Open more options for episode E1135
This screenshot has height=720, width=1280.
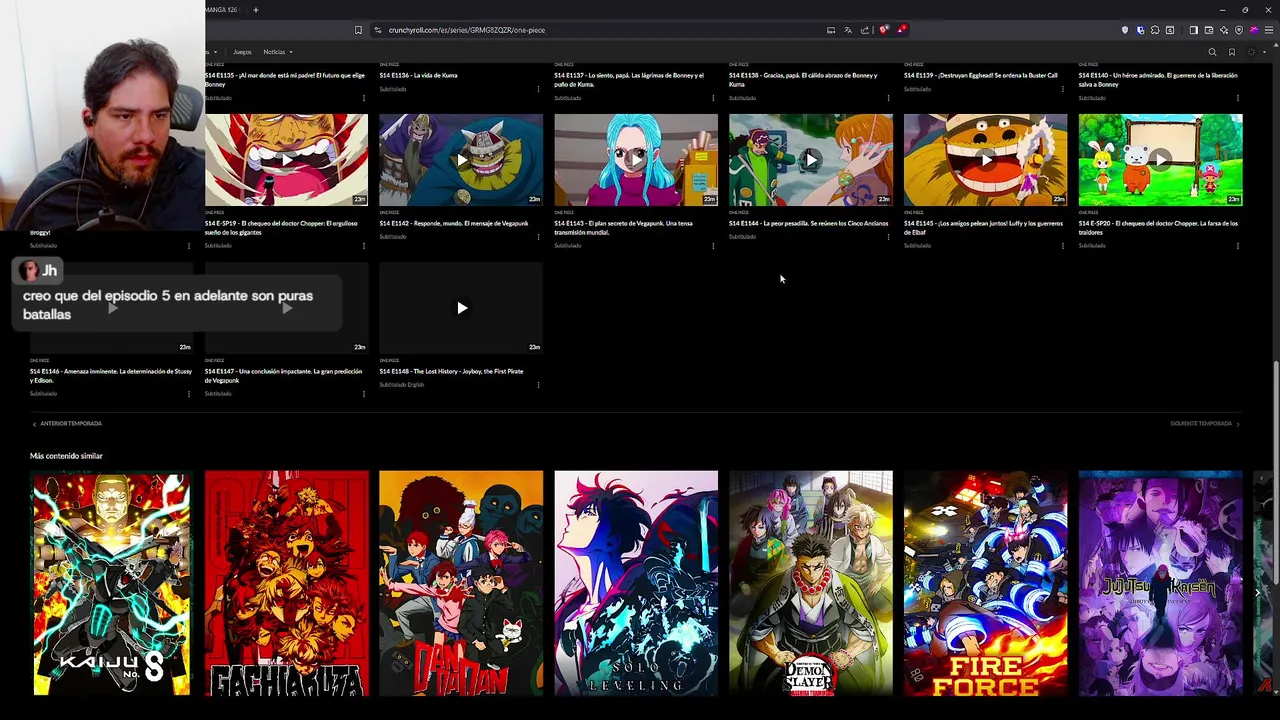pos(364,98)
